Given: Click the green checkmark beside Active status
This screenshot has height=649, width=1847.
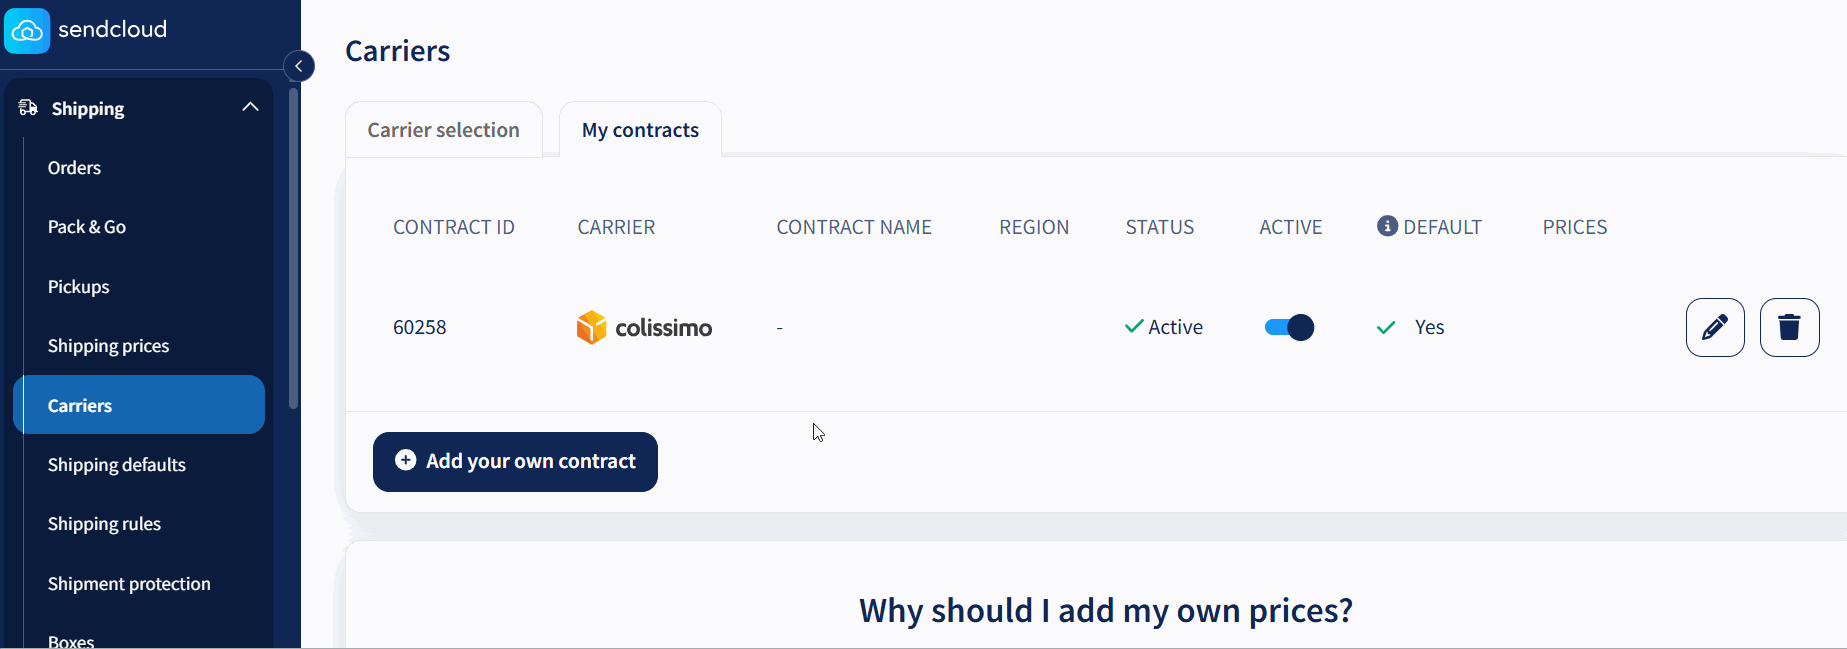Looking at the screenshot, I should click(1132, 326).
